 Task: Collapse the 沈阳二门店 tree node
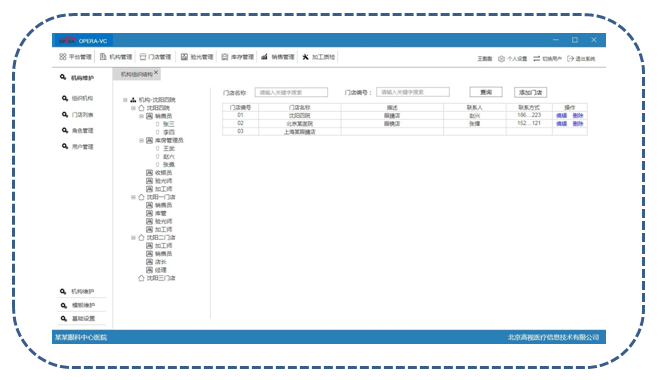133,238
